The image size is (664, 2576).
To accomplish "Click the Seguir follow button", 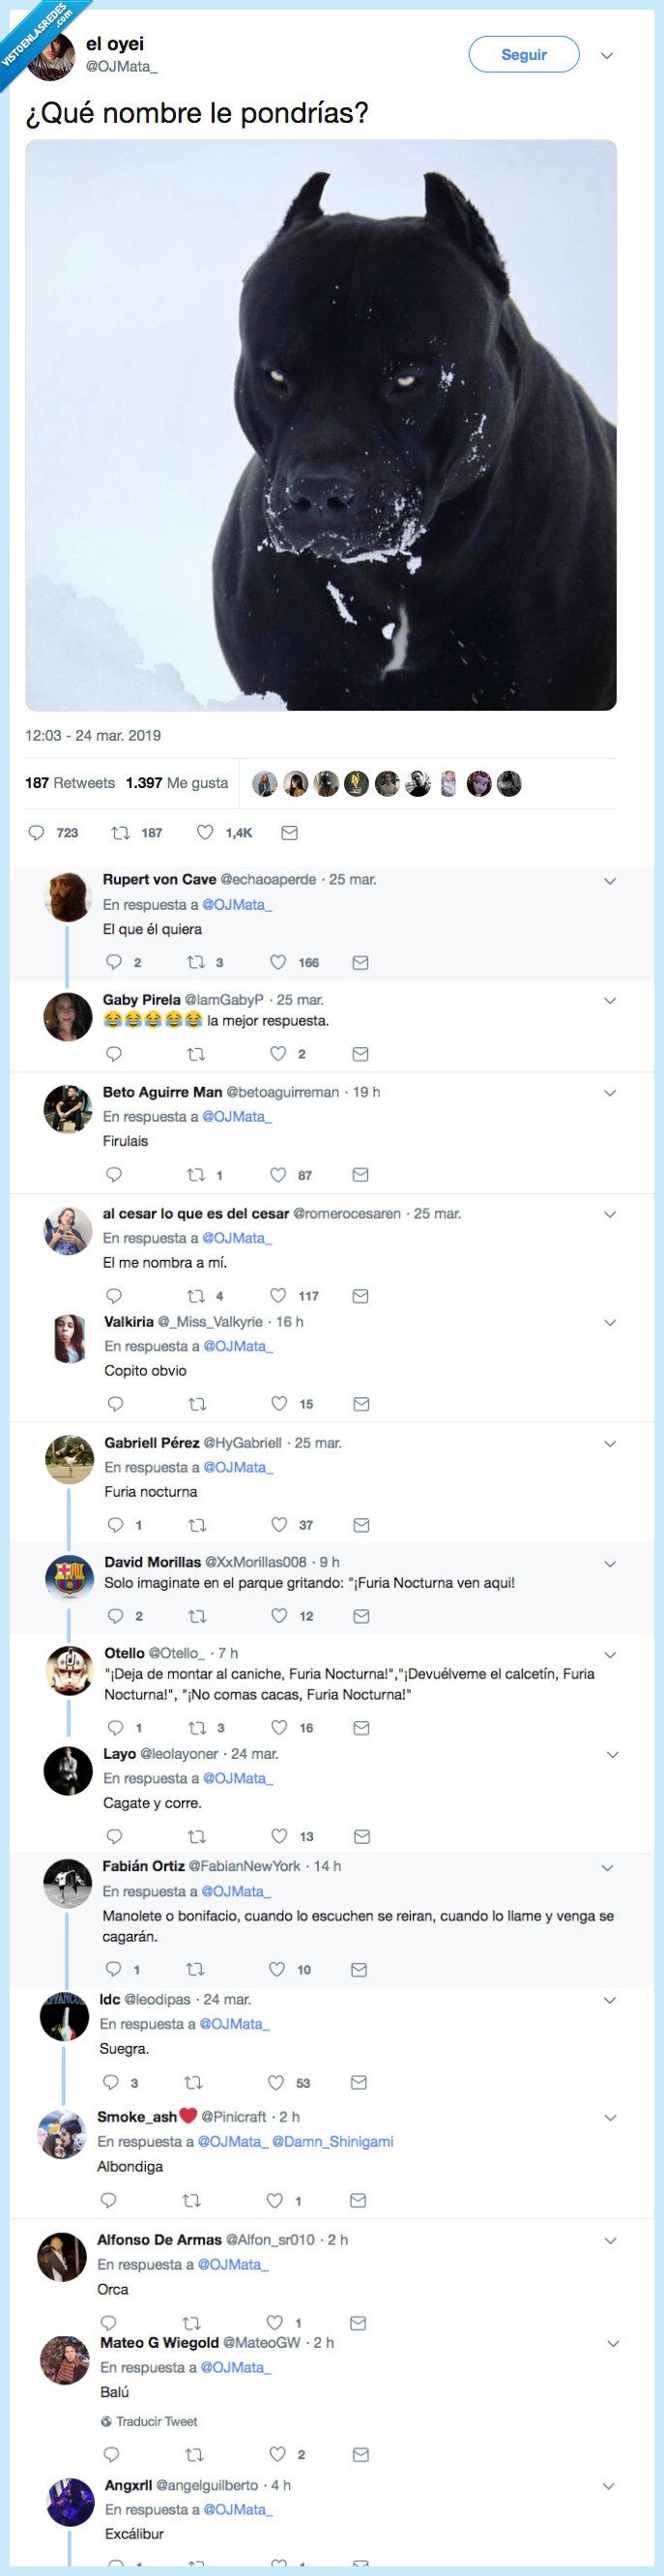I will (x=523, y=55).
